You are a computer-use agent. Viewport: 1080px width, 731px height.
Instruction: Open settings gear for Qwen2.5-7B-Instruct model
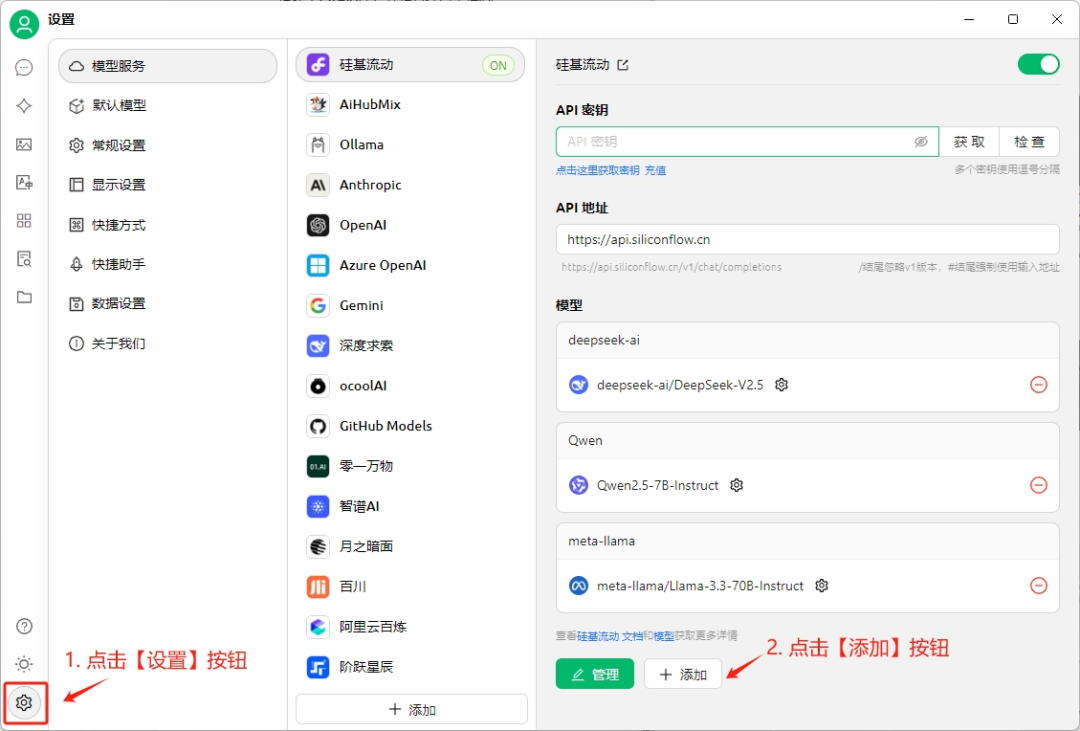coord(736,485)
